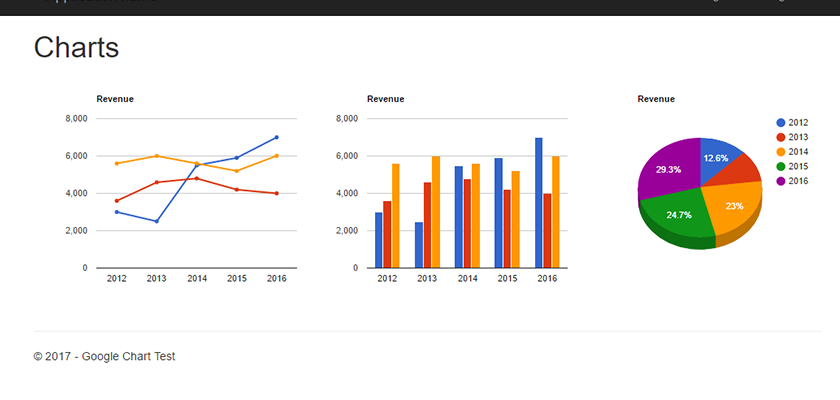Select the orange bar for 2013
Screen dimensions: 840x400
point(436,212)
